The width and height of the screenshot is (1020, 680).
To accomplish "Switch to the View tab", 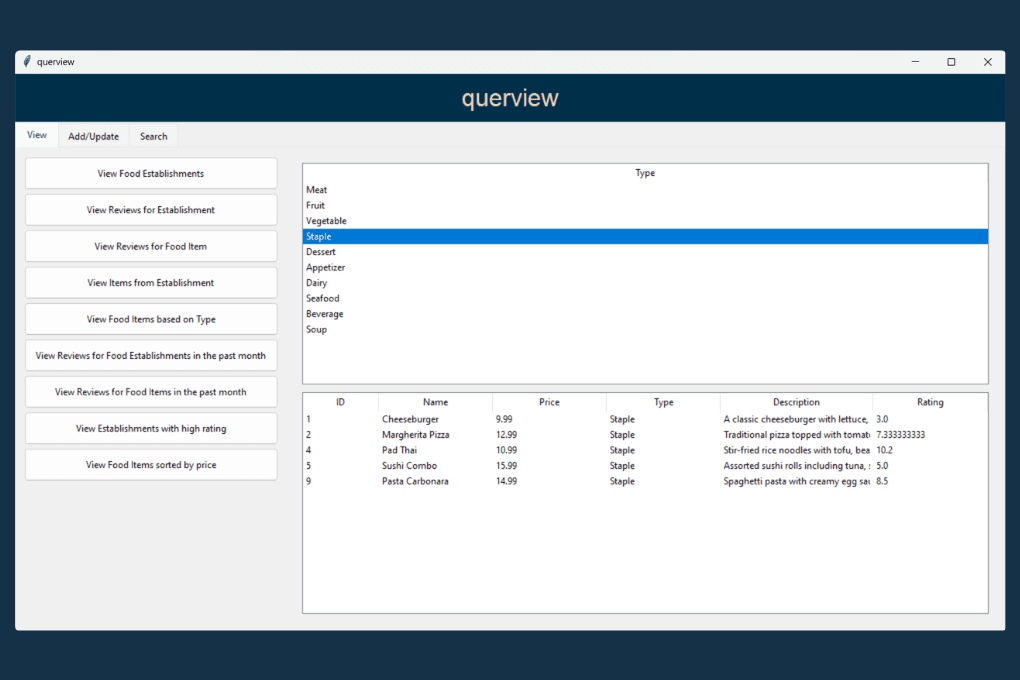I will tap(37, 135).
